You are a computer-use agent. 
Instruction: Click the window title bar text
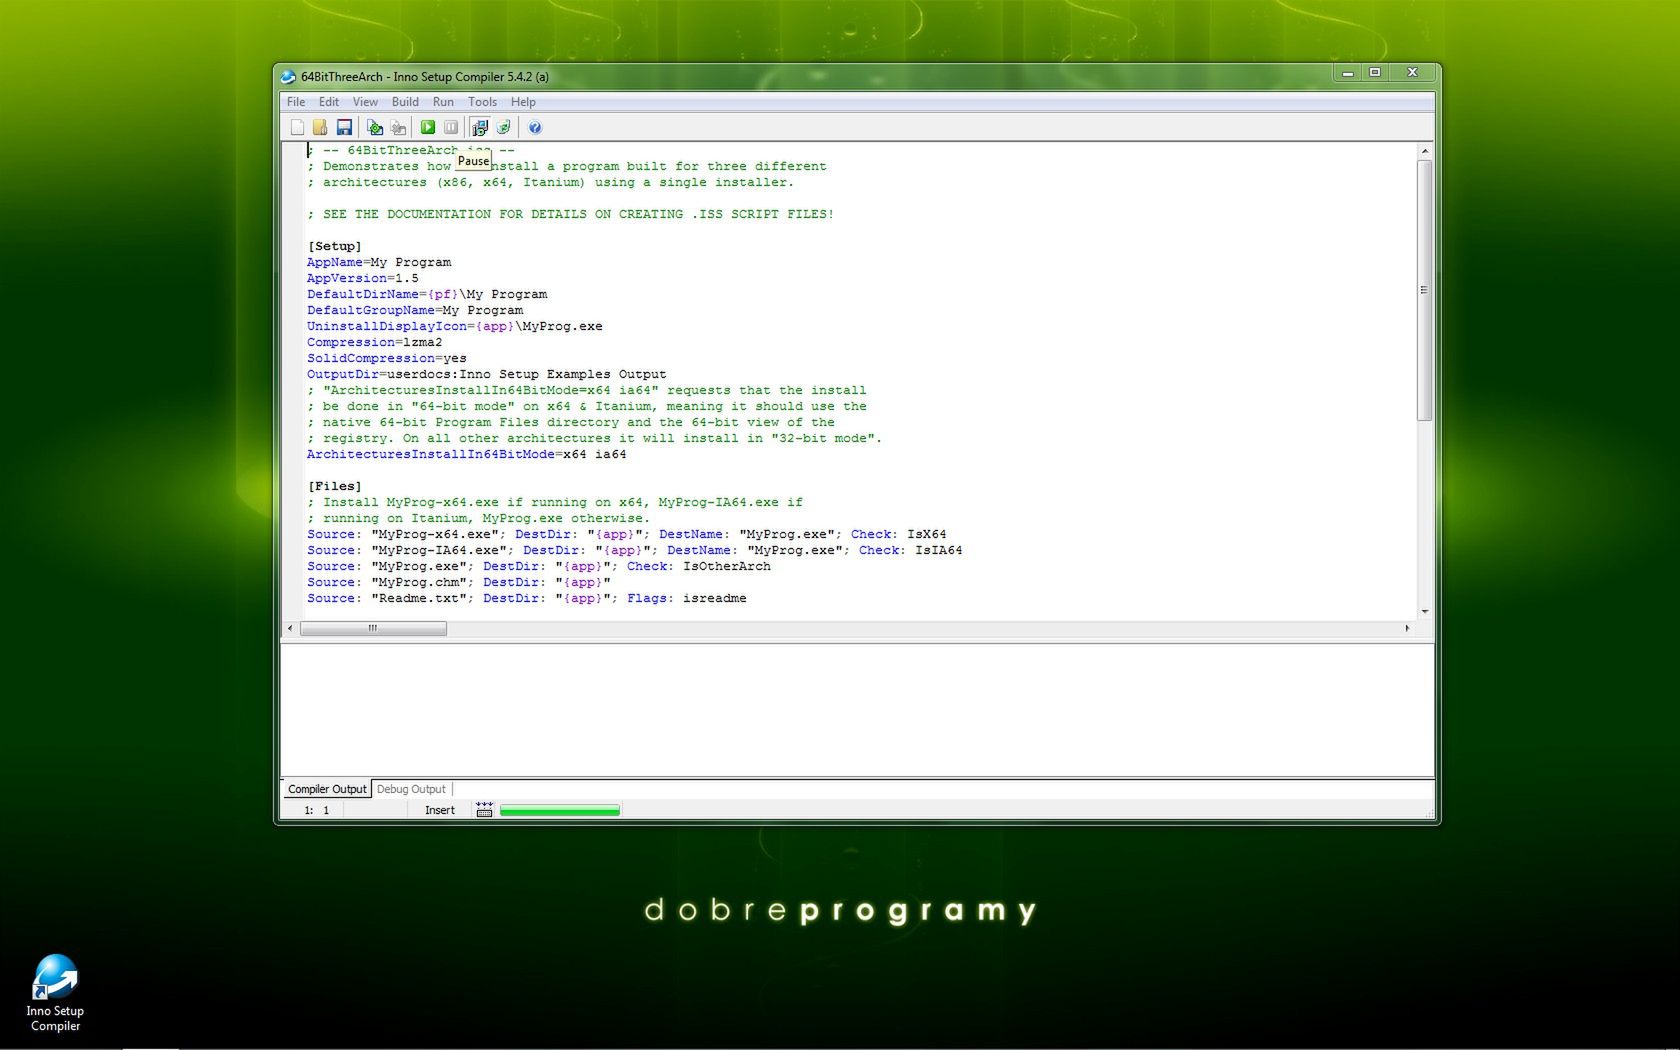click(425, 77)
